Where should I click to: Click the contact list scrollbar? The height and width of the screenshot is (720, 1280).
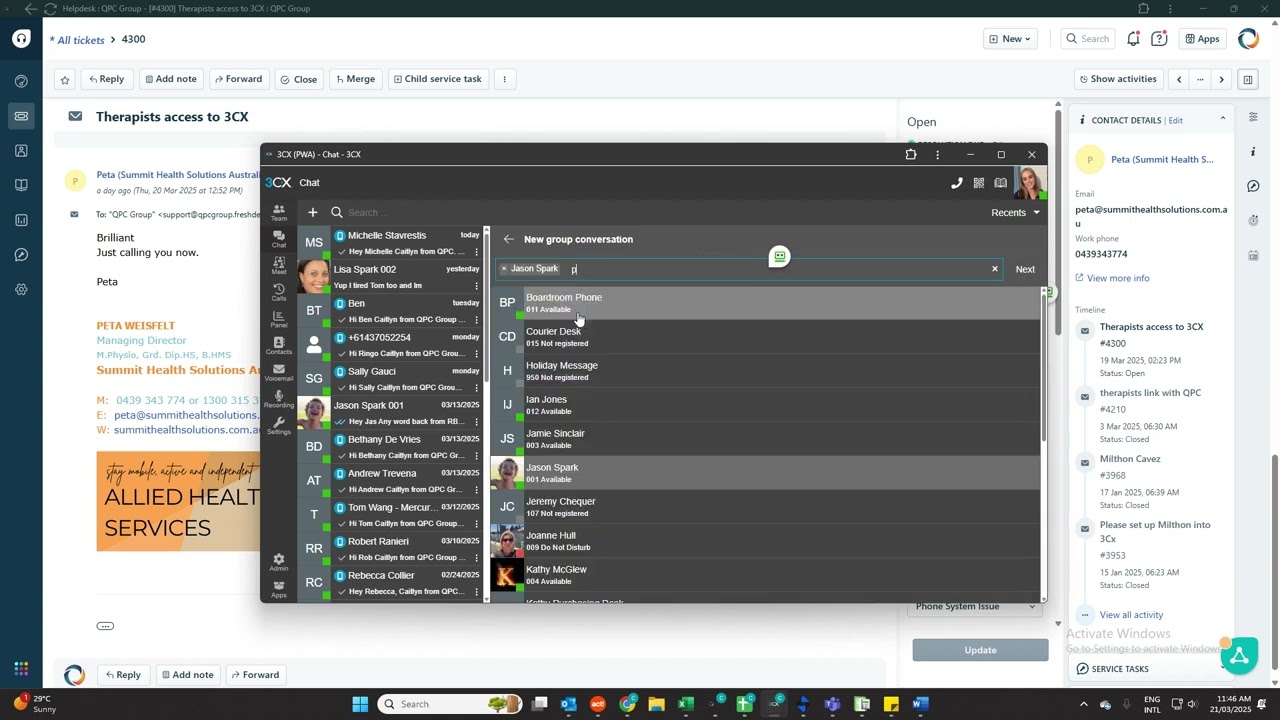point(1044,370)
